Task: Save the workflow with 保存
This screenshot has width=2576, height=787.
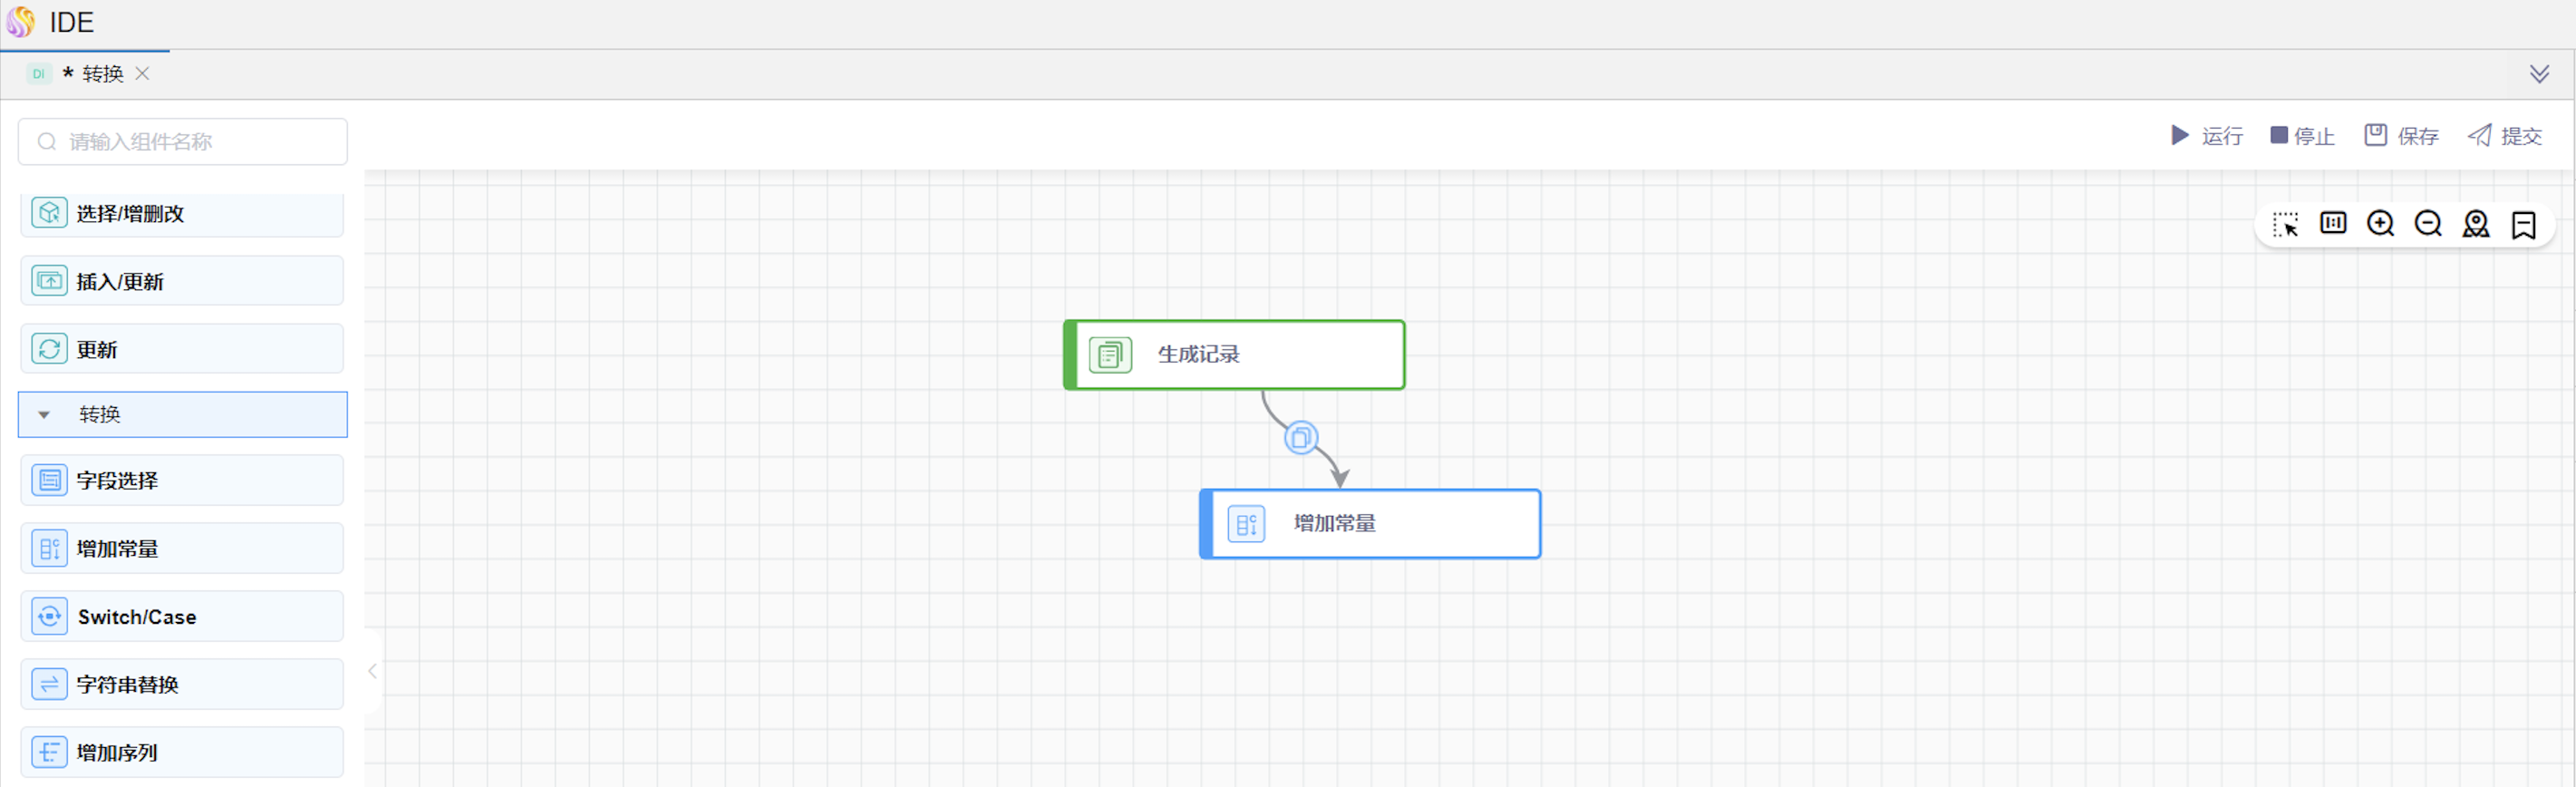Action: coord(2401,136)
